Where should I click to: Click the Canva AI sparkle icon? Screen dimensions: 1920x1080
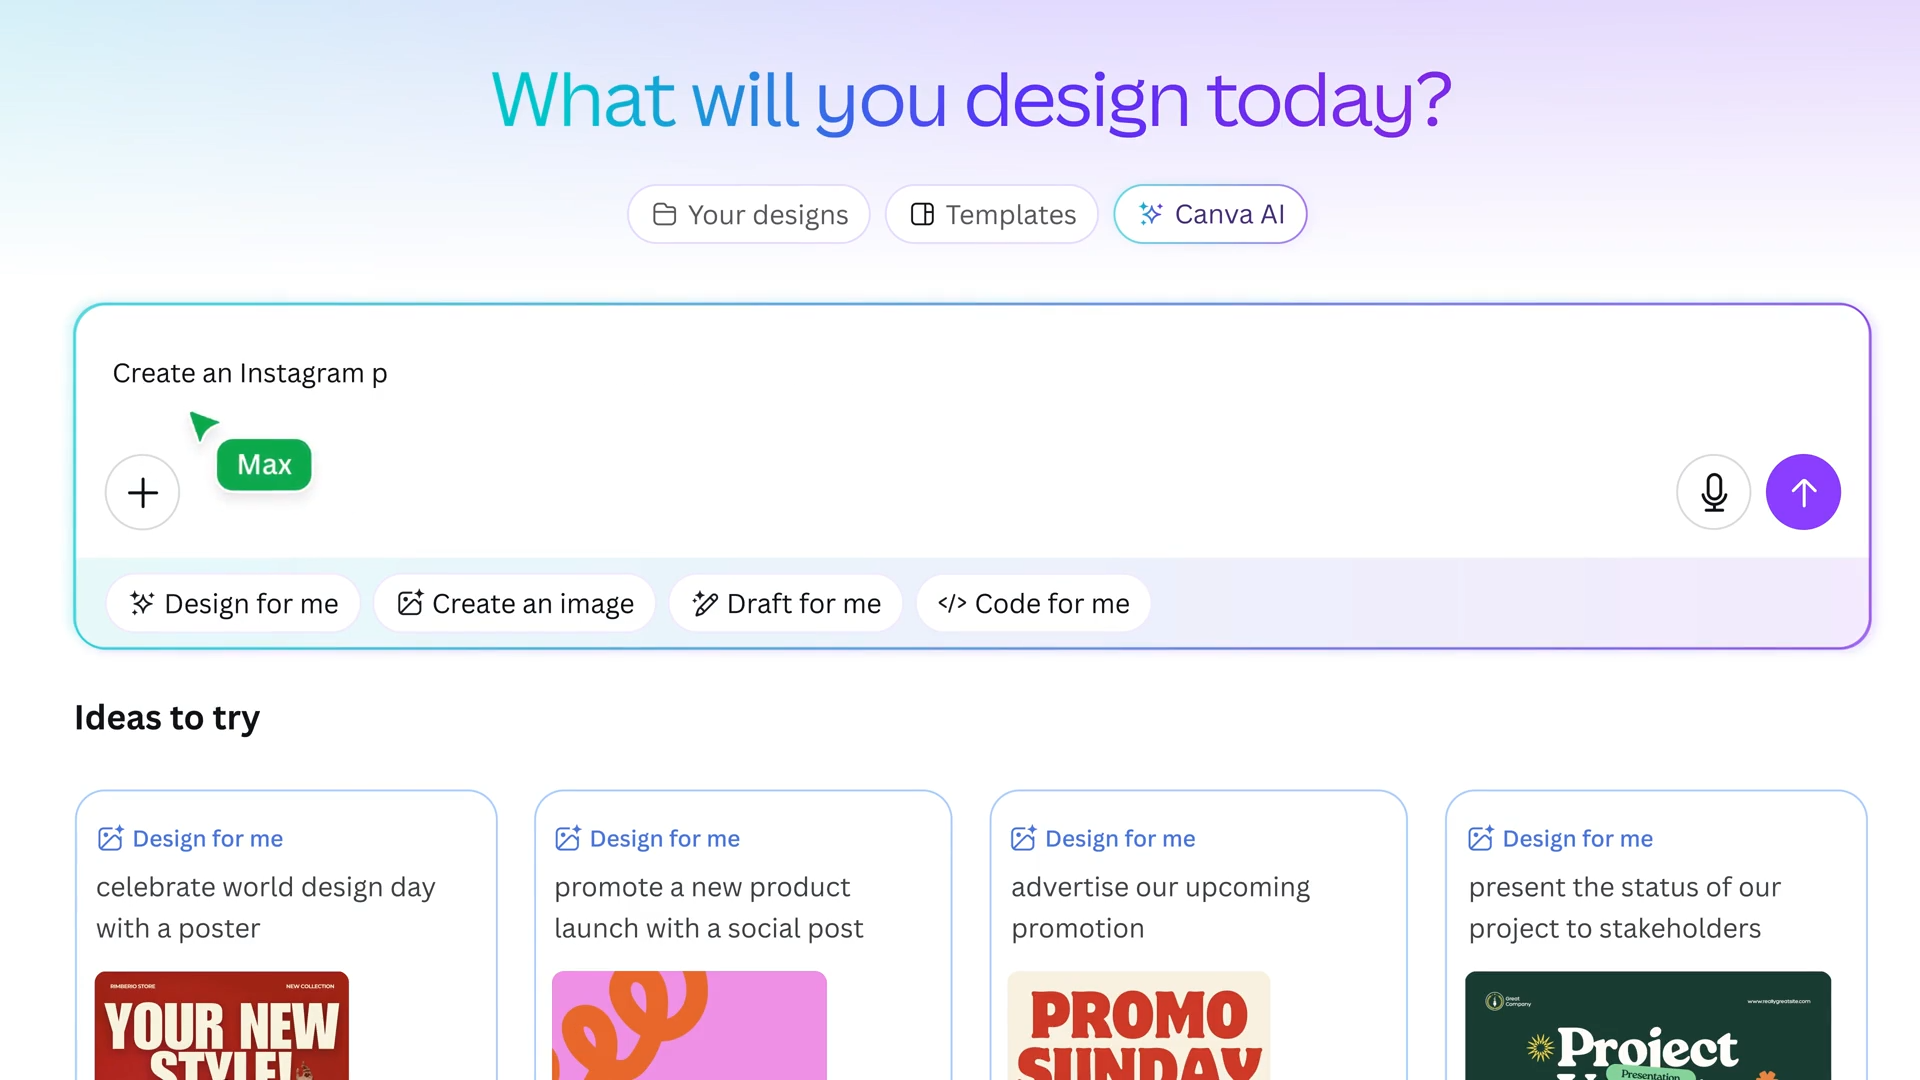coord(1150,214)
